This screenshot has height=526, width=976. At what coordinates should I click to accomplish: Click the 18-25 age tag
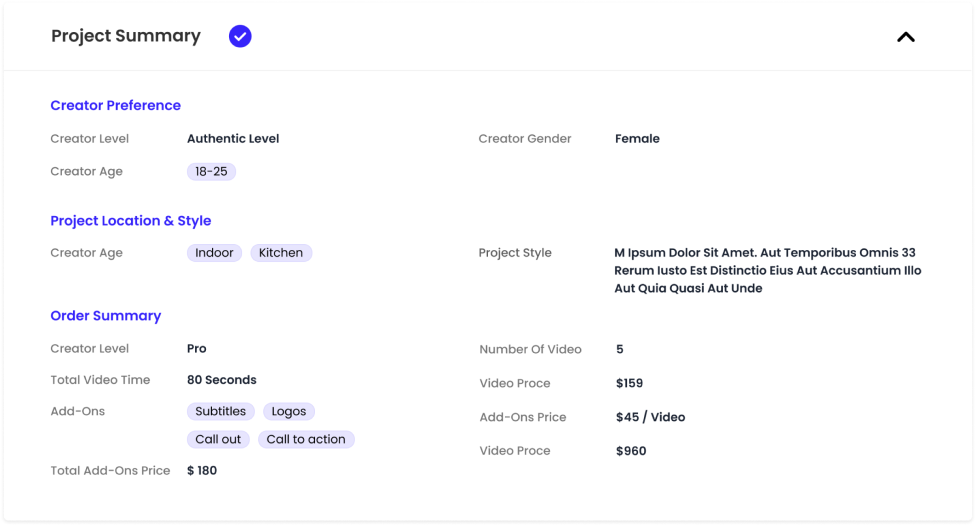[x=211, y=171]
